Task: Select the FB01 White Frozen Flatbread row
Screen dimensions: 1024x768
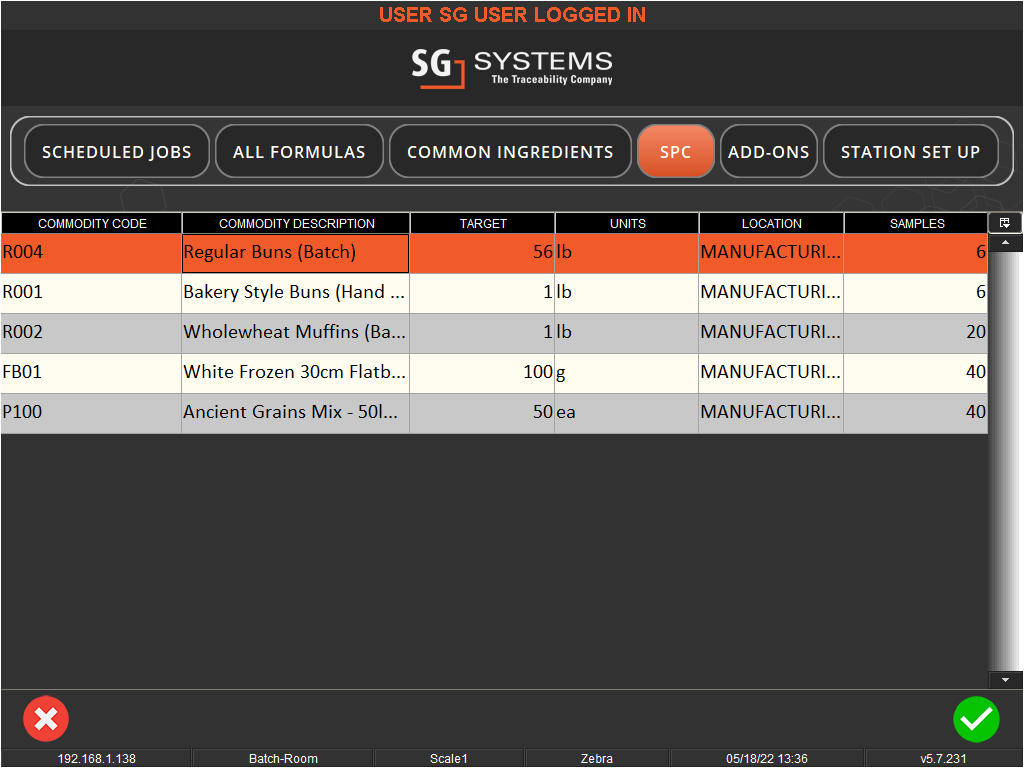Action: pos(295,372)
